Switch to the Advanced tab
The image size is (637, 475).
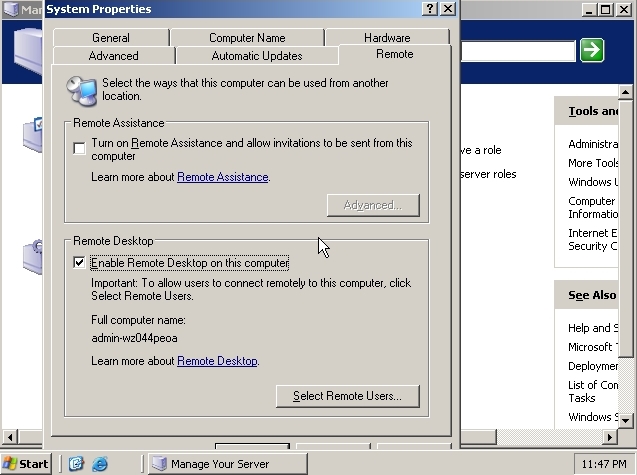point(113,56)
